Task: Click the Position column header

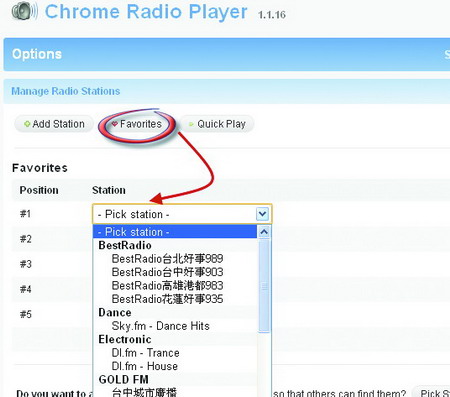Action: click(x=39, y=190)
